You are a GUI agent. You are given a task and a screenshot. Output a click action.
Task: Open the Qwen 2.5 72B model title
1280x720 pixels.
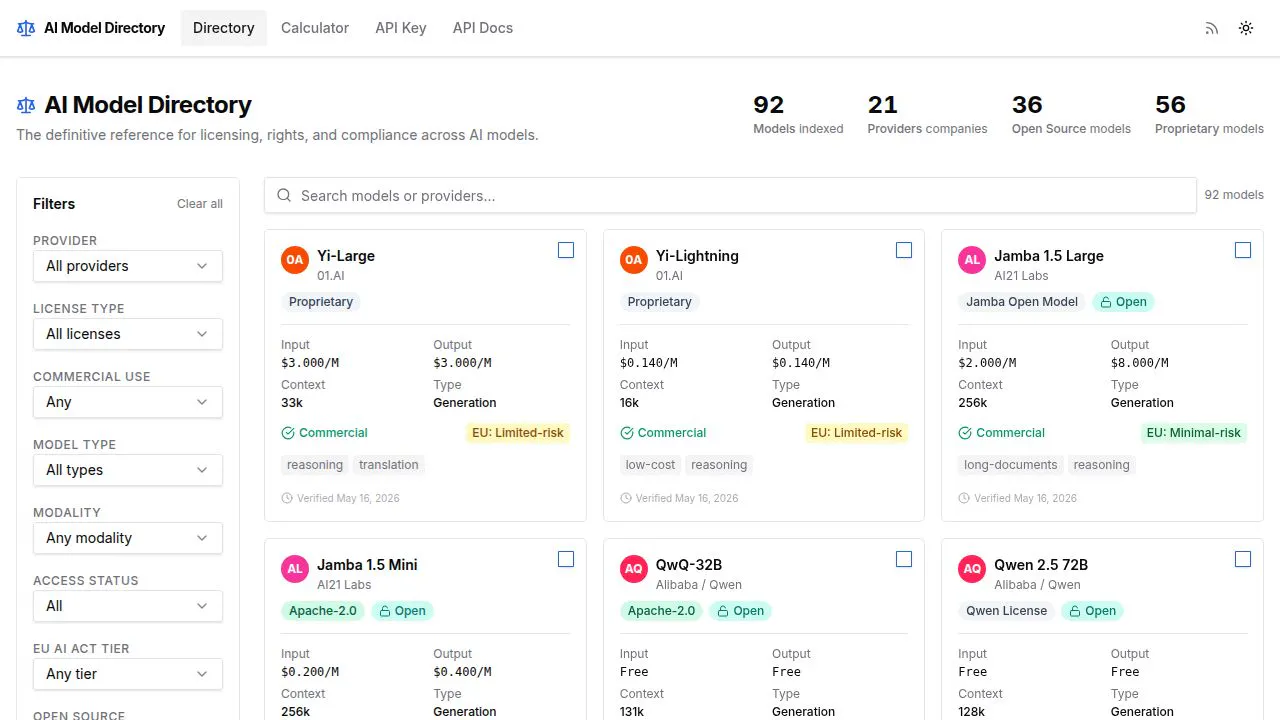pos(1041,565)
